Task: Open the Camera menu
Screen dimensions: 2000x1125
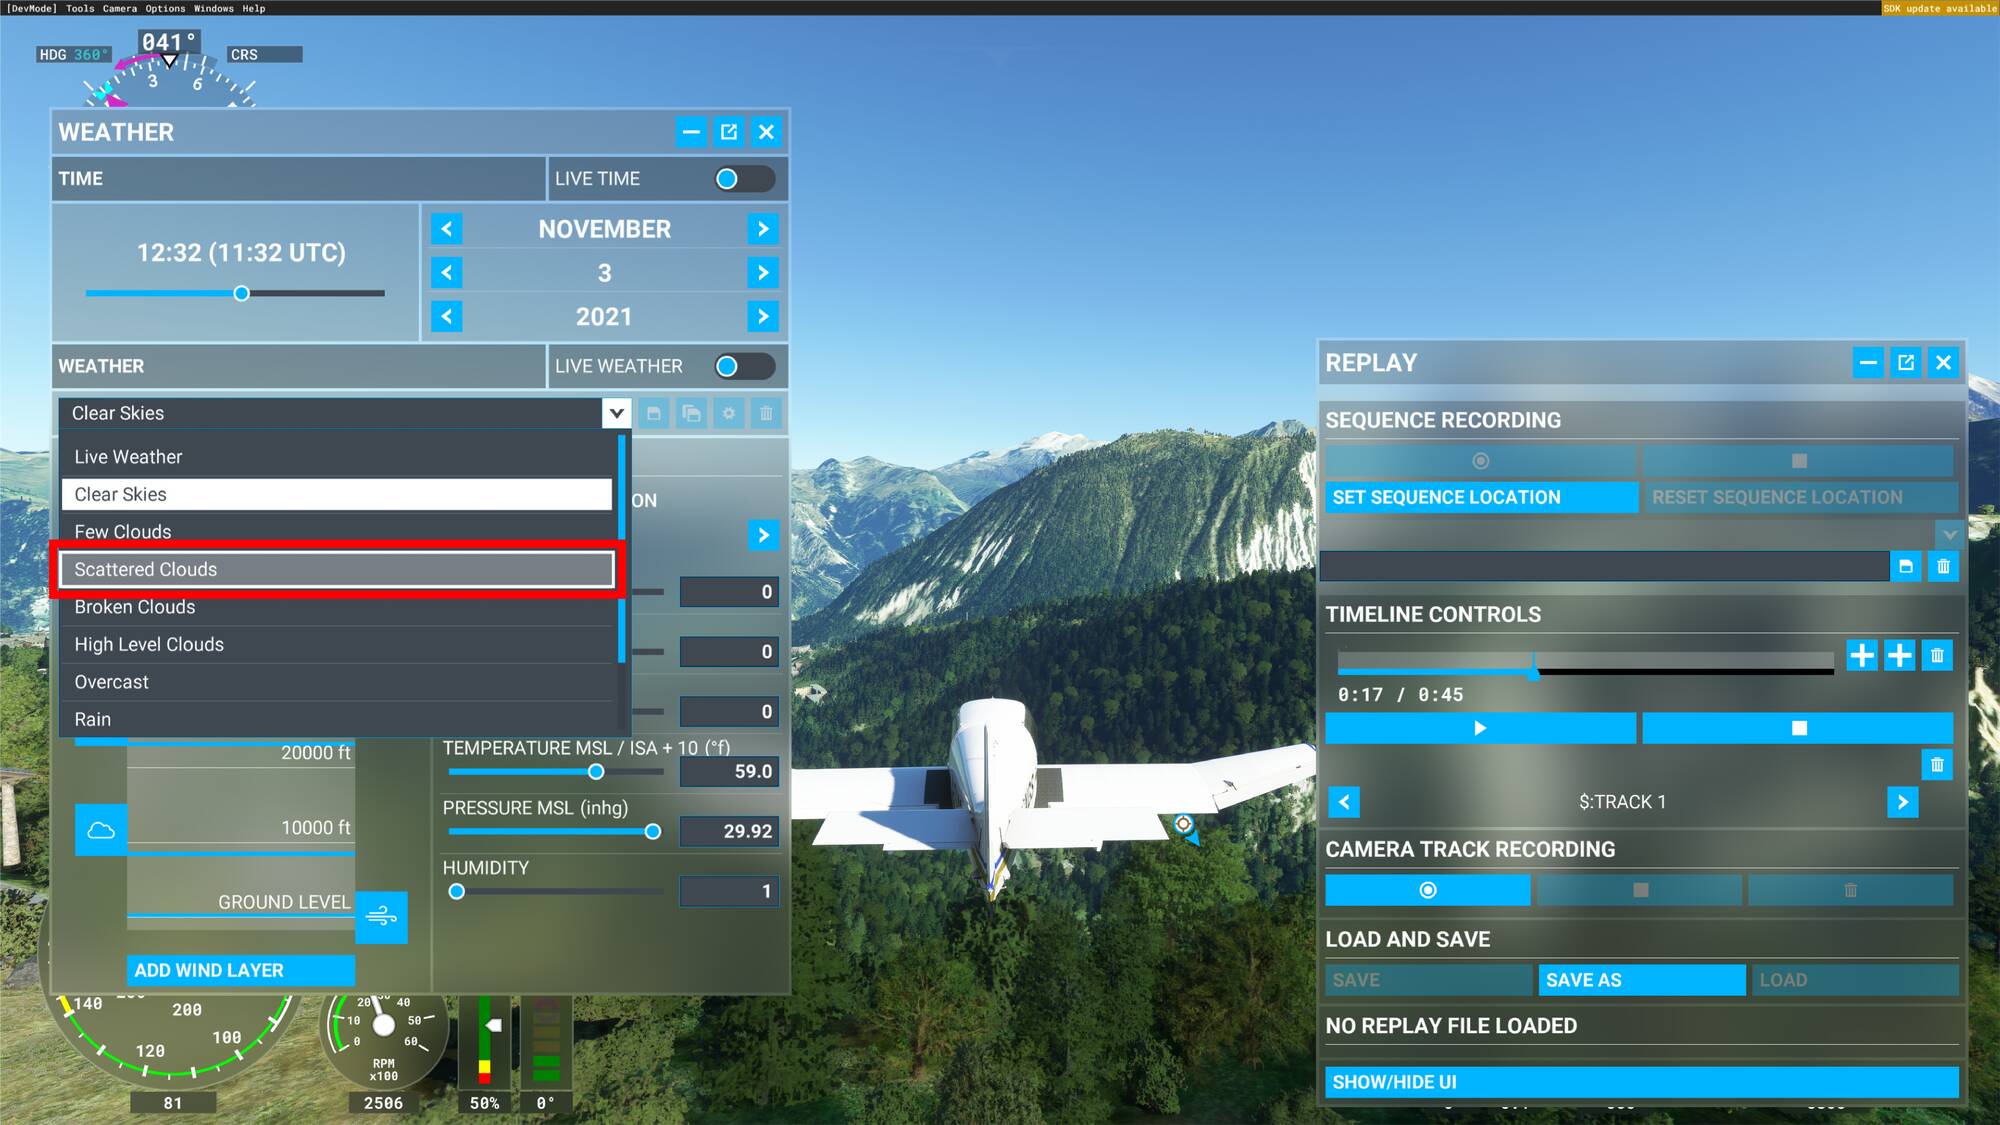Action: click(x=120, y=8)
